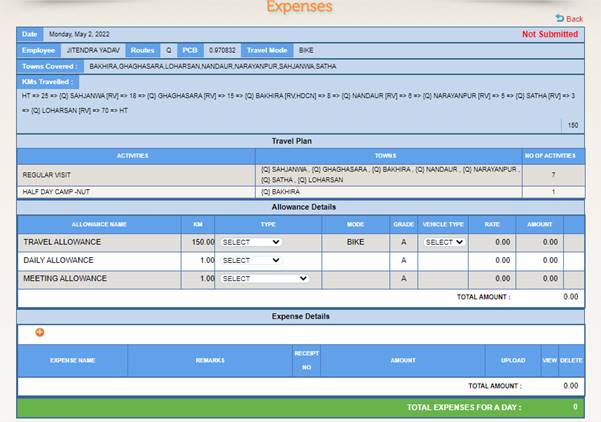Click the Expense Details section header

coord(300,316)
